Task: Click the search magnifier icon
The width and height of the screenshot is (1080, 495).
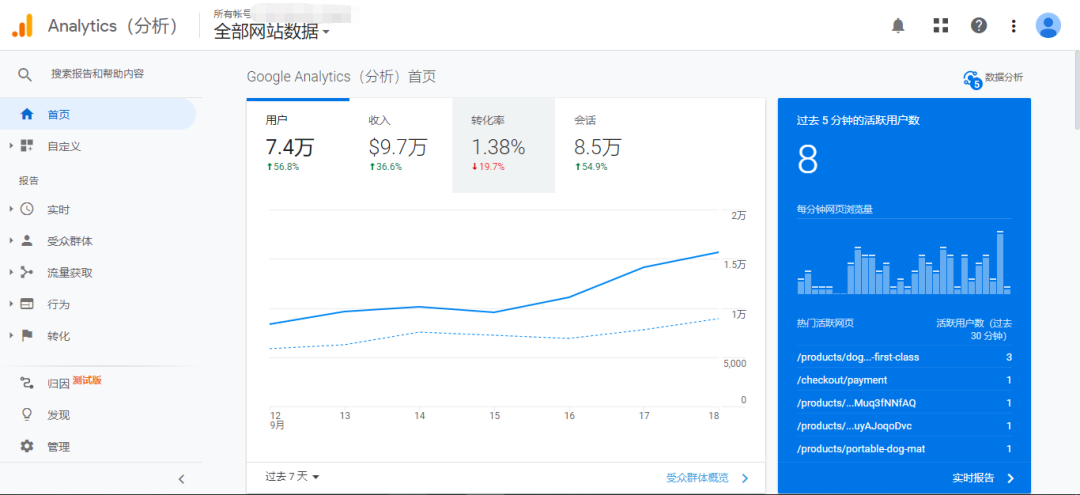Action: [x=25, y=74]
